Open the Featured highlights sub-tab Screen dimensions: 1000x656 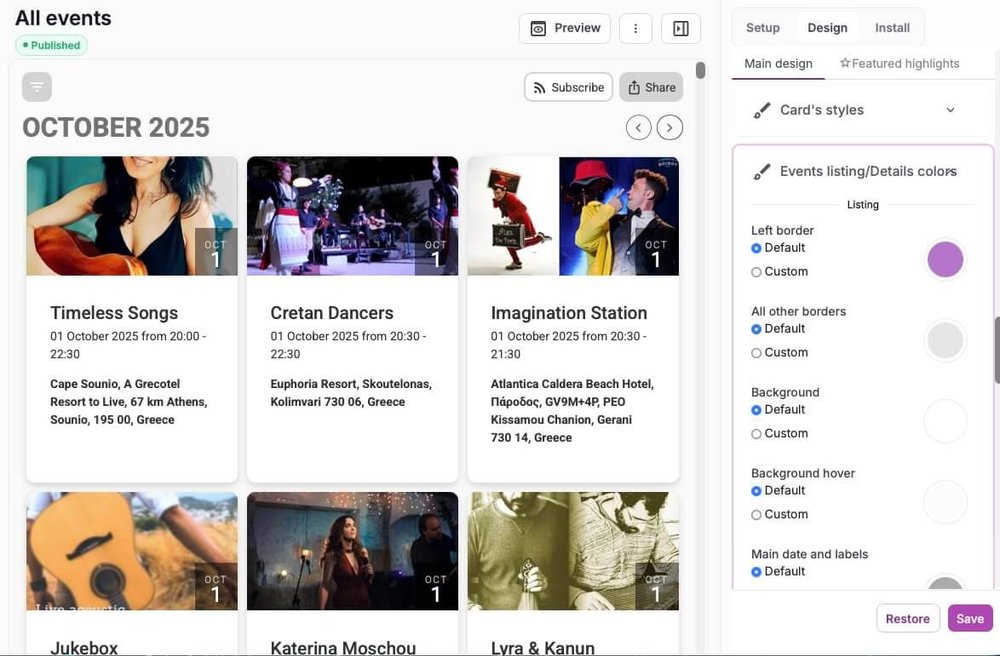pyautogui.click(x=899, y=64)
